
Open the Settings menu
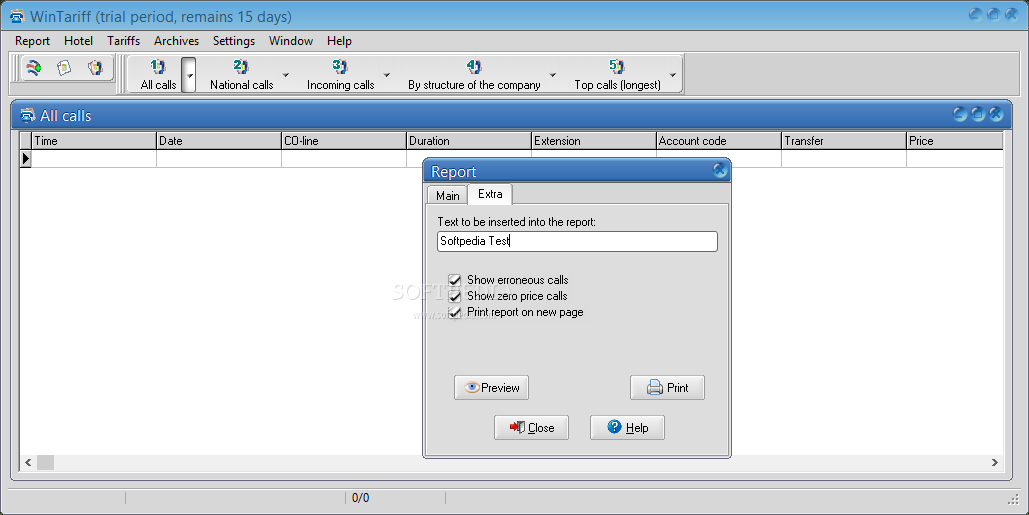click(234, 41)
